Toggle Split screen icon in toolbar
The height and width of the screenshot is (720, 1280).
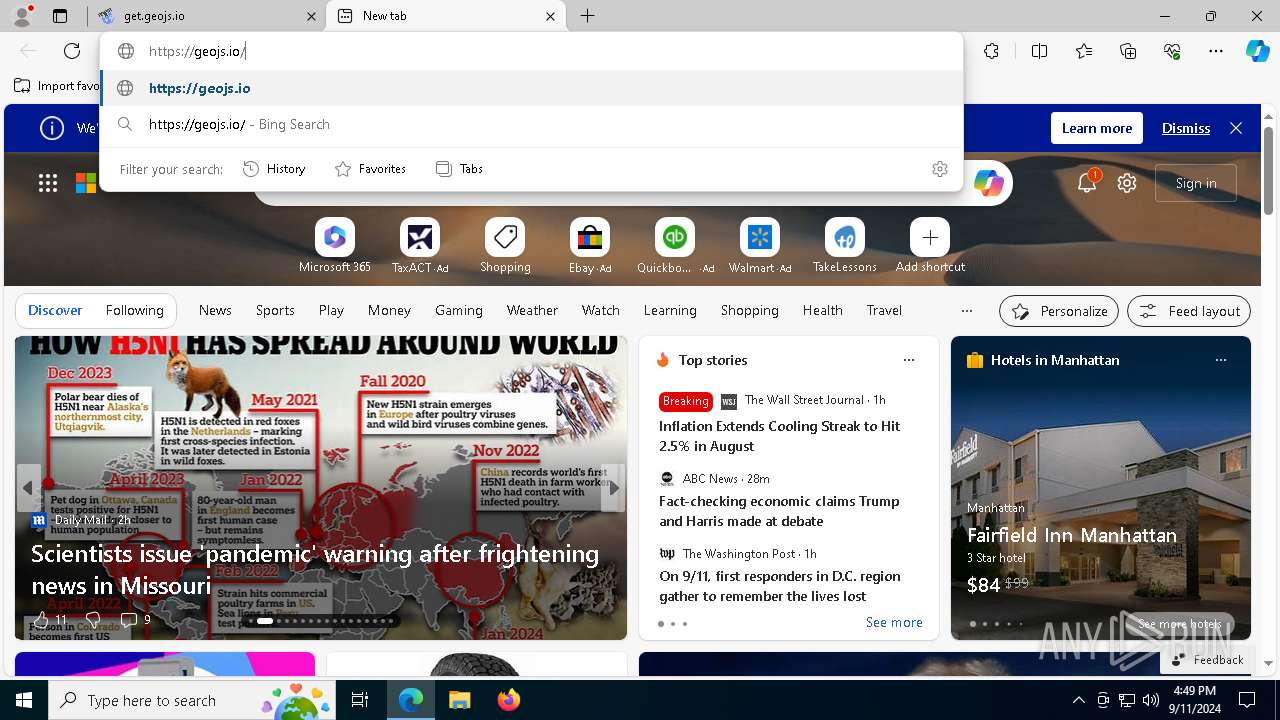[x=1039, y=51]
